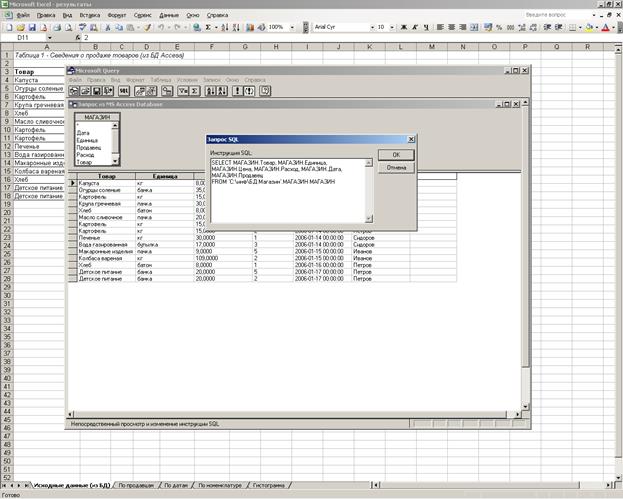Image resolution: width=623 pixels, height=499 pixels.
Task: Click Add Tables icon in Microsoft Query toolbar
Action: click(x=167, y=91)
